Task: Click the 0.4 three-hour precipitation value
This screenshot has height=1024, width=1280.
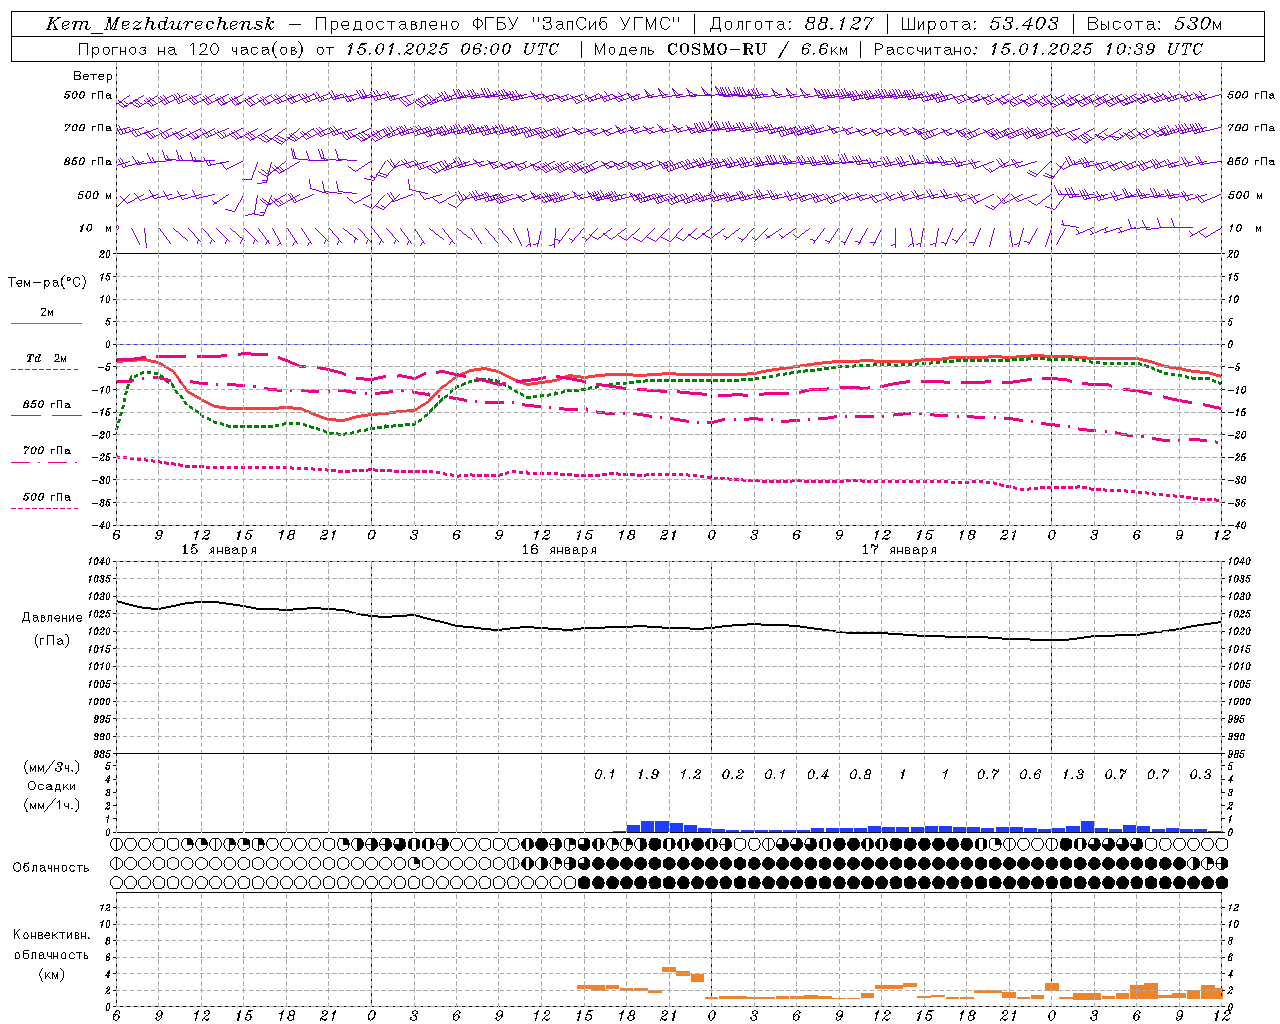Action: pos(818,775)
